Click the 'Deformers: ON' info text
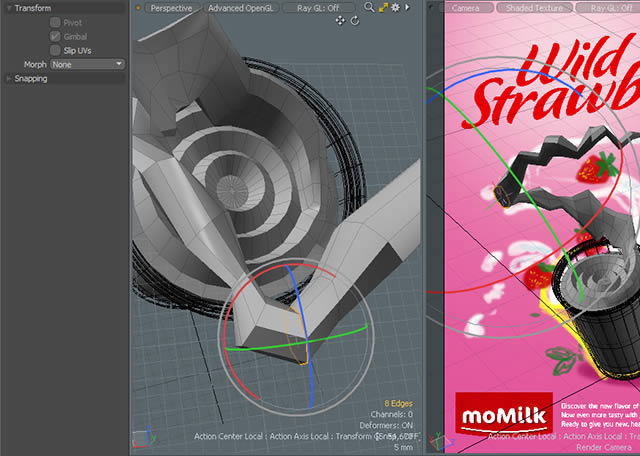Screen dimensions: 640x456 pyautogui.click(x=386, y=425)
